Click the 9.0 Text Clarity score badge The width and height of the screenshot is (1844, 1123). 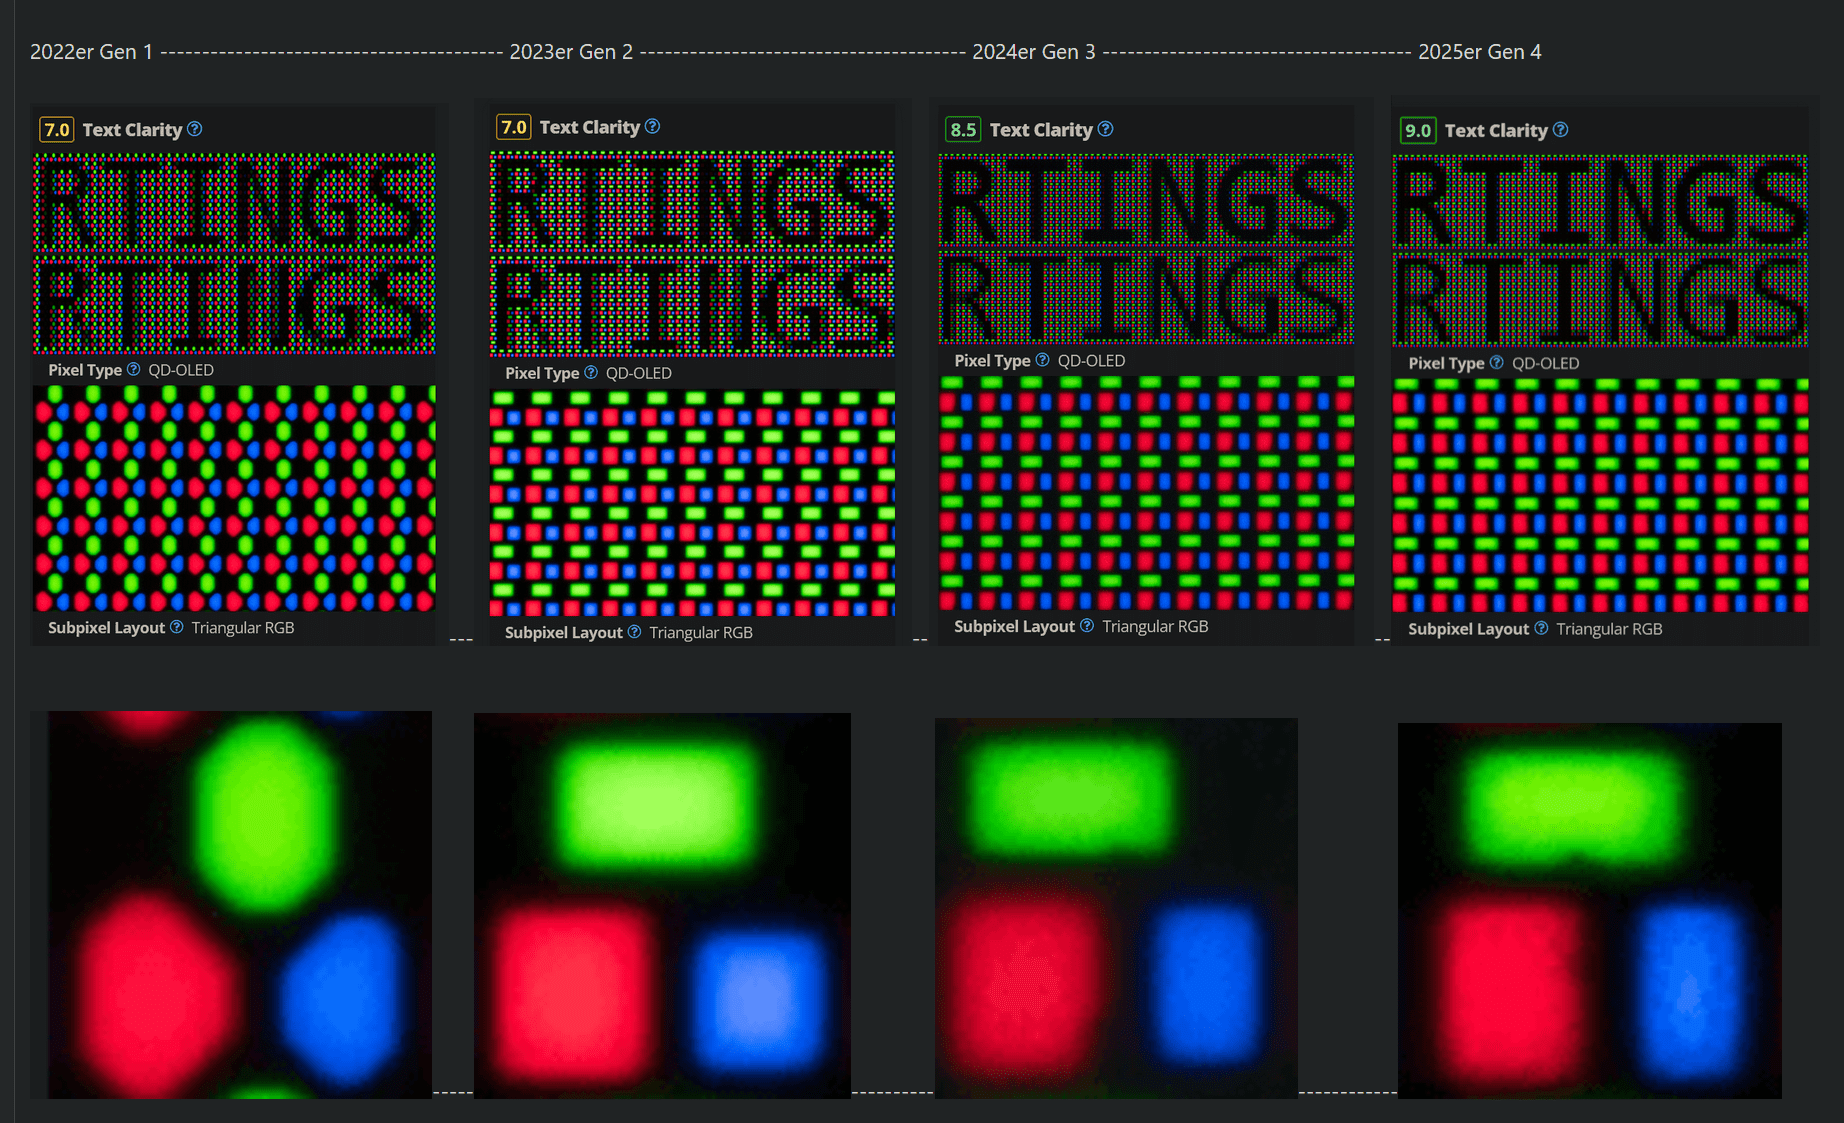pyautogui.click(x=1418, y=130)
